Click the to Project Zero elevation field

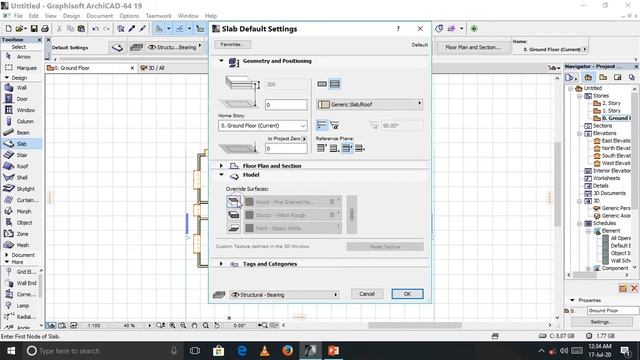286,149
